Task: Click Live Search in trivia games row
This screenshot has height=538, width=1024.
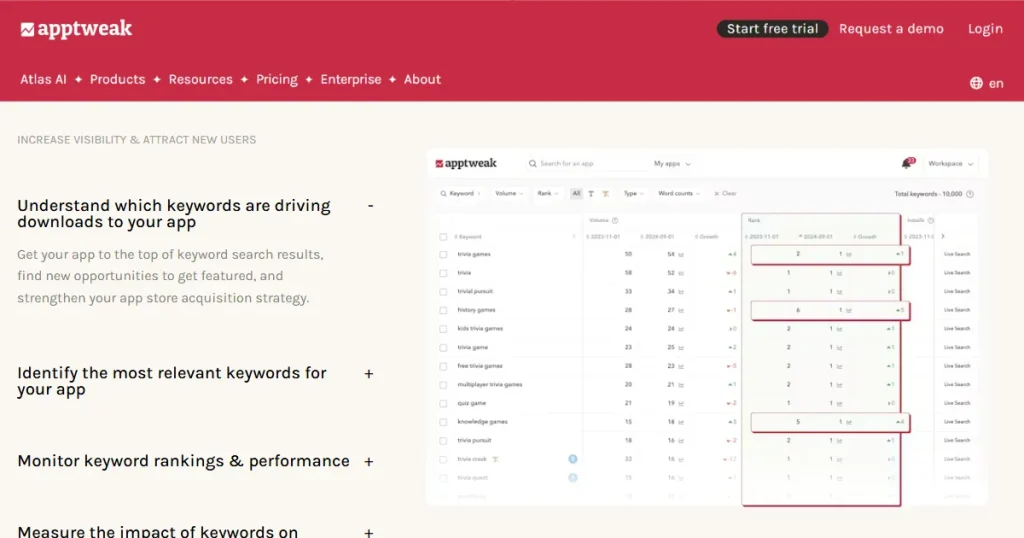Action: (x=957, y=255)
